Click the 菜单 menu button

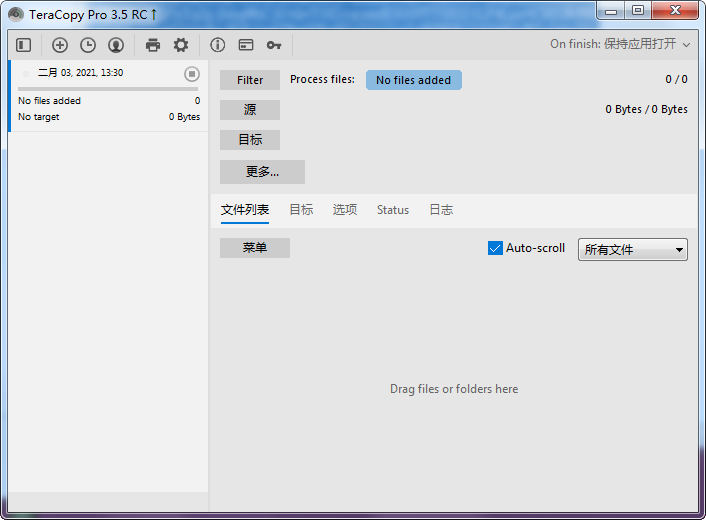(255, 248)
